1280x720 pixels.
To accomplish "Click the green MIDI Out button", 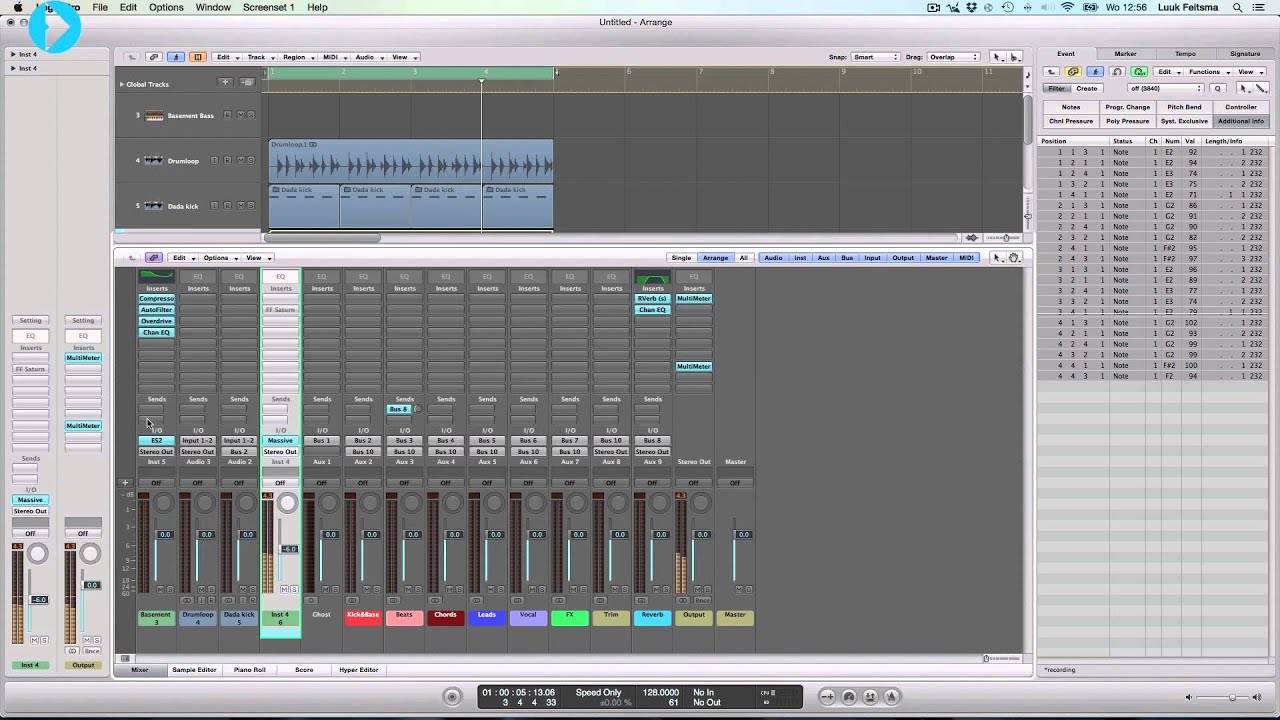I will pos(1139,72).
